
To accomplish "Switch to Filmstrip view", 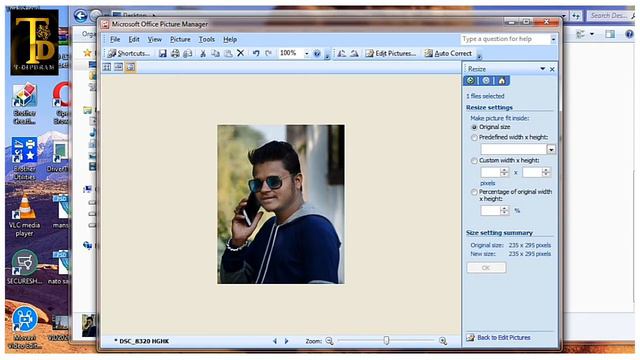I will point(118,67).
